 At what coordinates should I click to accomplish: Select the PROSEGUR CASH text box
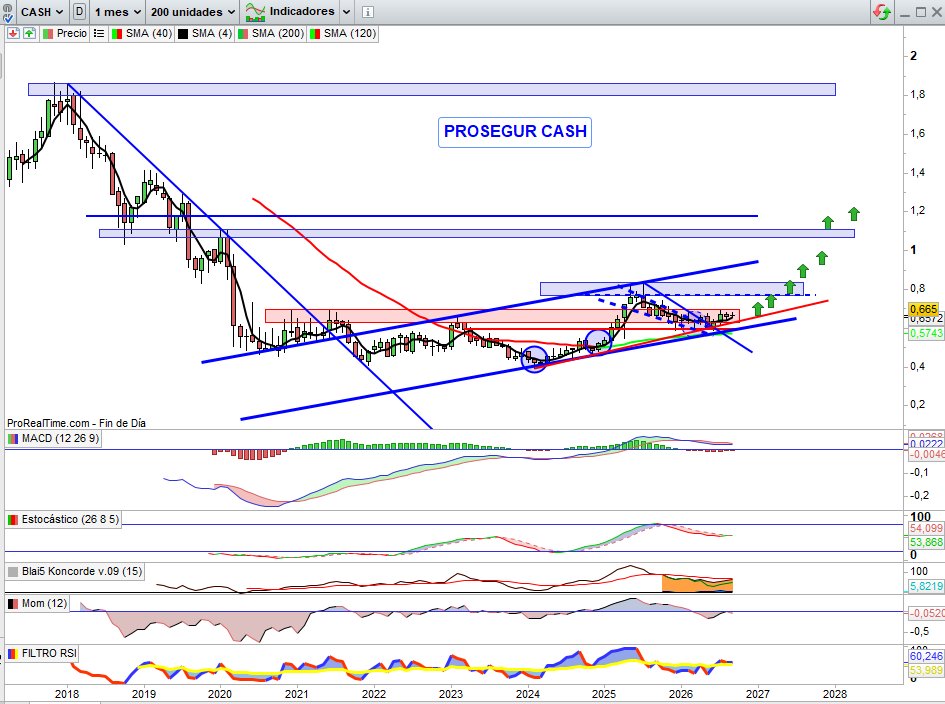(x=515, y=132)
